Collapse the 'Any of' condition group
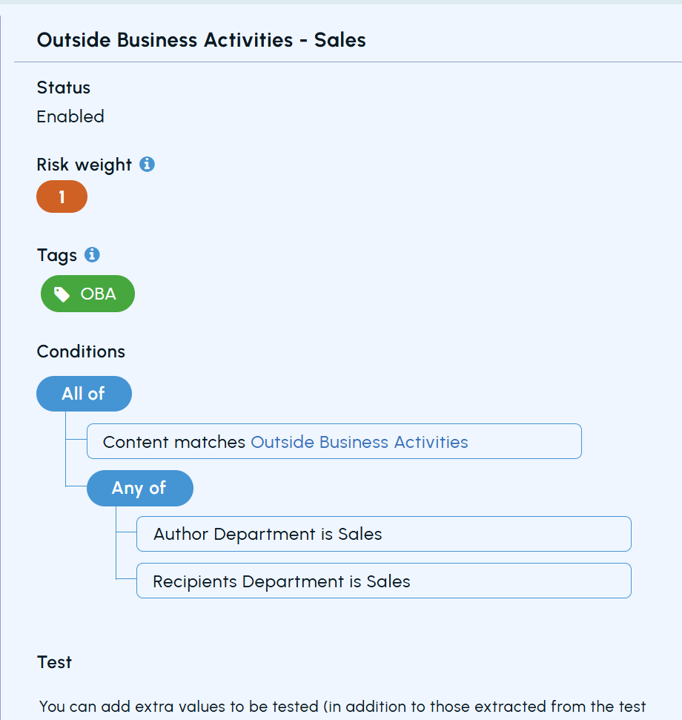Image resolution: width=682 pixels, height=720 pixels. tap(139, 488)
